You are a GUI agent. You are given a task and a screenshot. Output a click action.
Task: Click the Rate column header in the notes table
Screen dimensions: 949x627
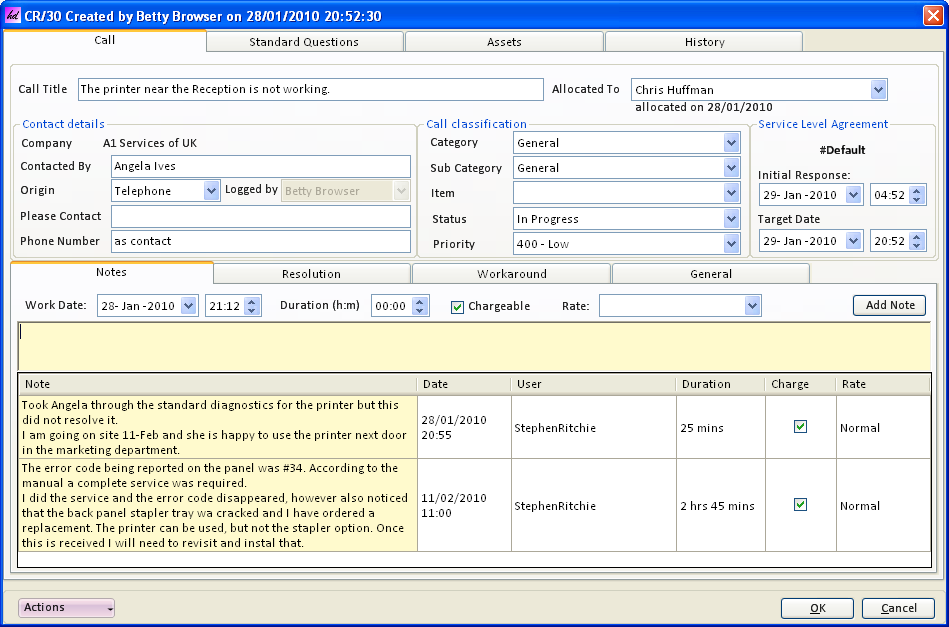883,384
